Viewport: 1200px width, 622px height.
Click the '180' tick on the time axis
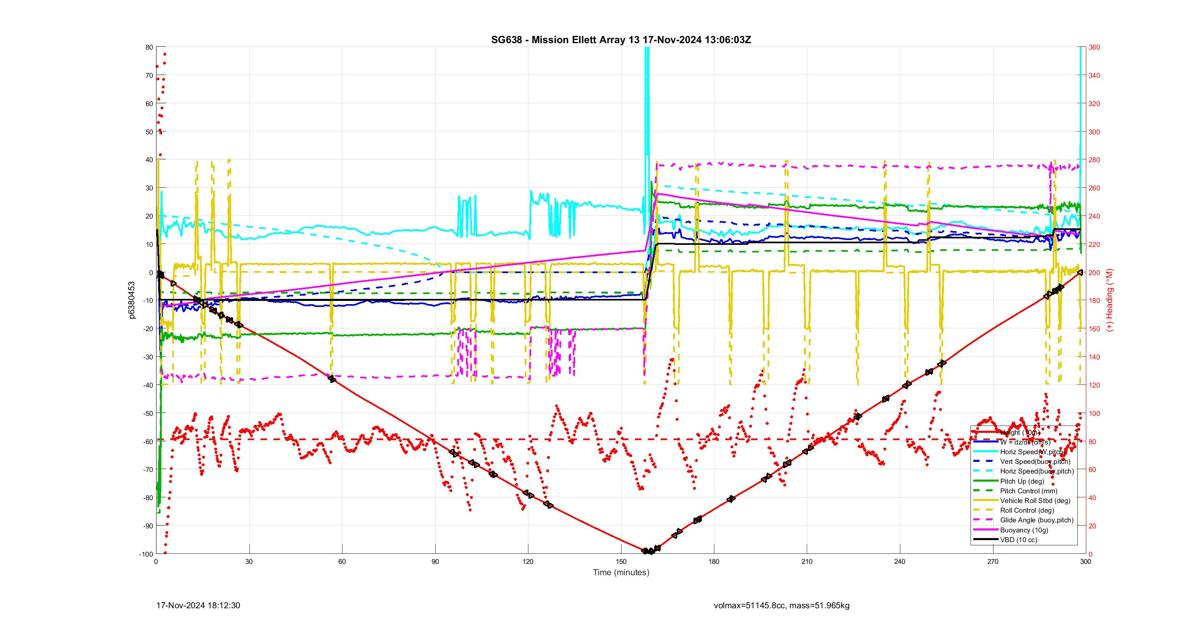pyautogui.click(x=714, y=562)
